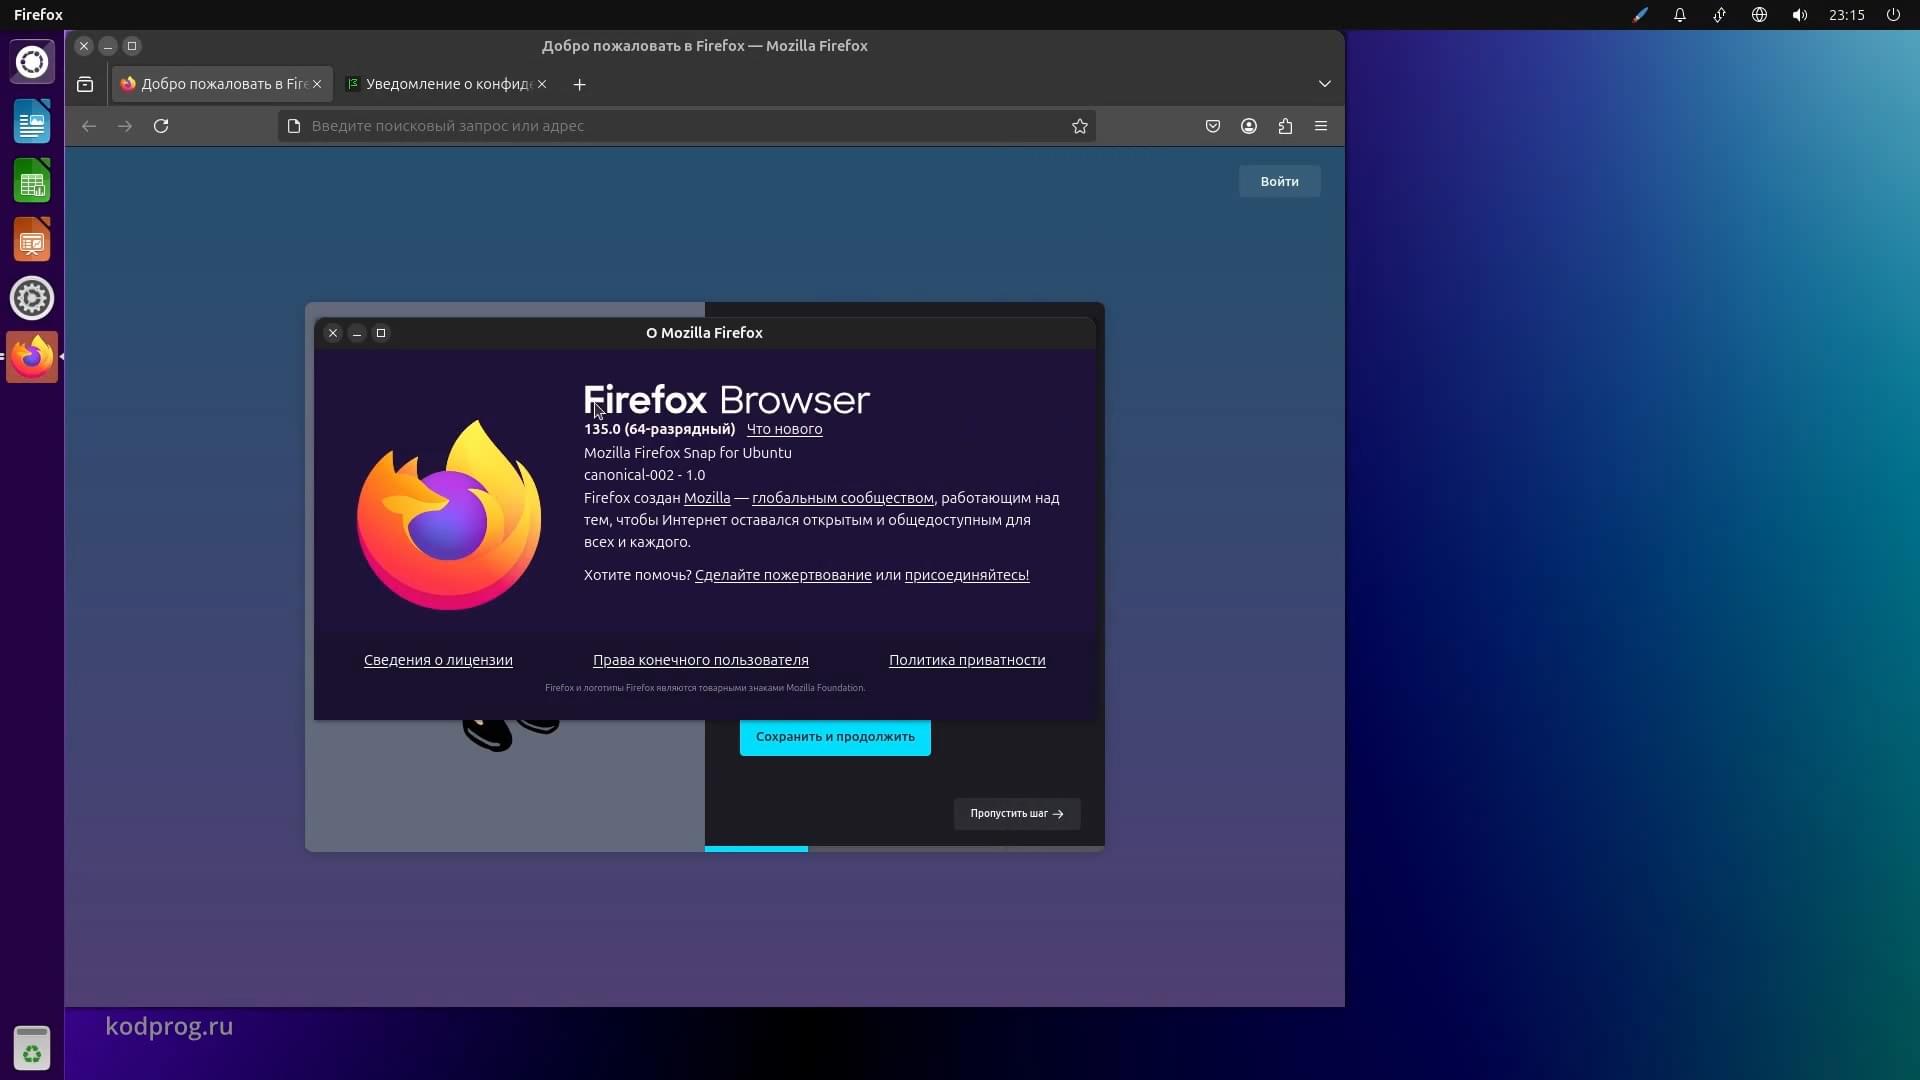Close the 'Уведомление о конфиденциальности' tab

[542, 84]
